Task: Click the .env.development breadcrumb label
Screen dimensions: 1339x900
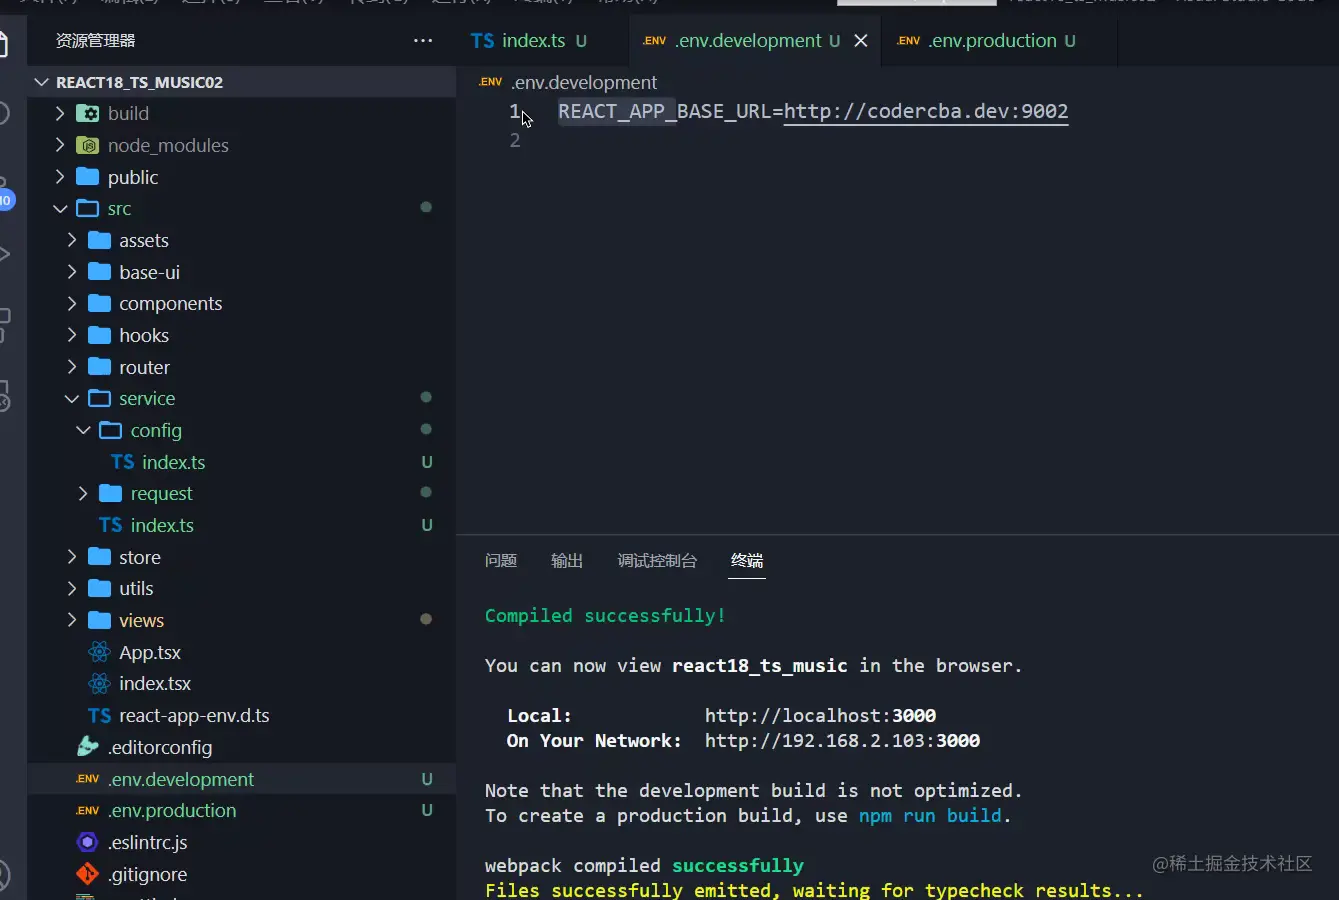Action: pos(584,82)
